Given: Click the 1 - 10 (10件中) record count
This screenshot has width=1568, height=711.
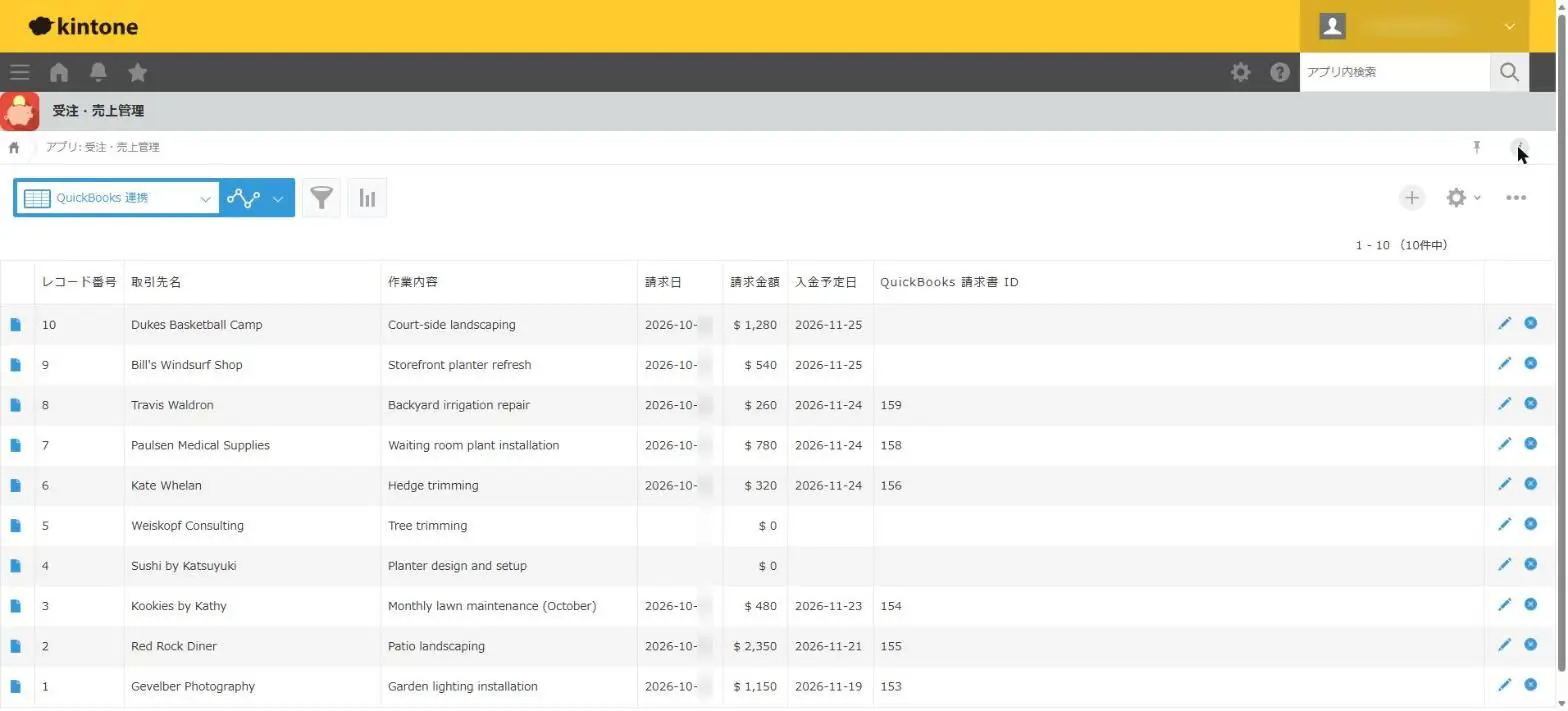Looking at the screenshot, I should coord(1401,245).
